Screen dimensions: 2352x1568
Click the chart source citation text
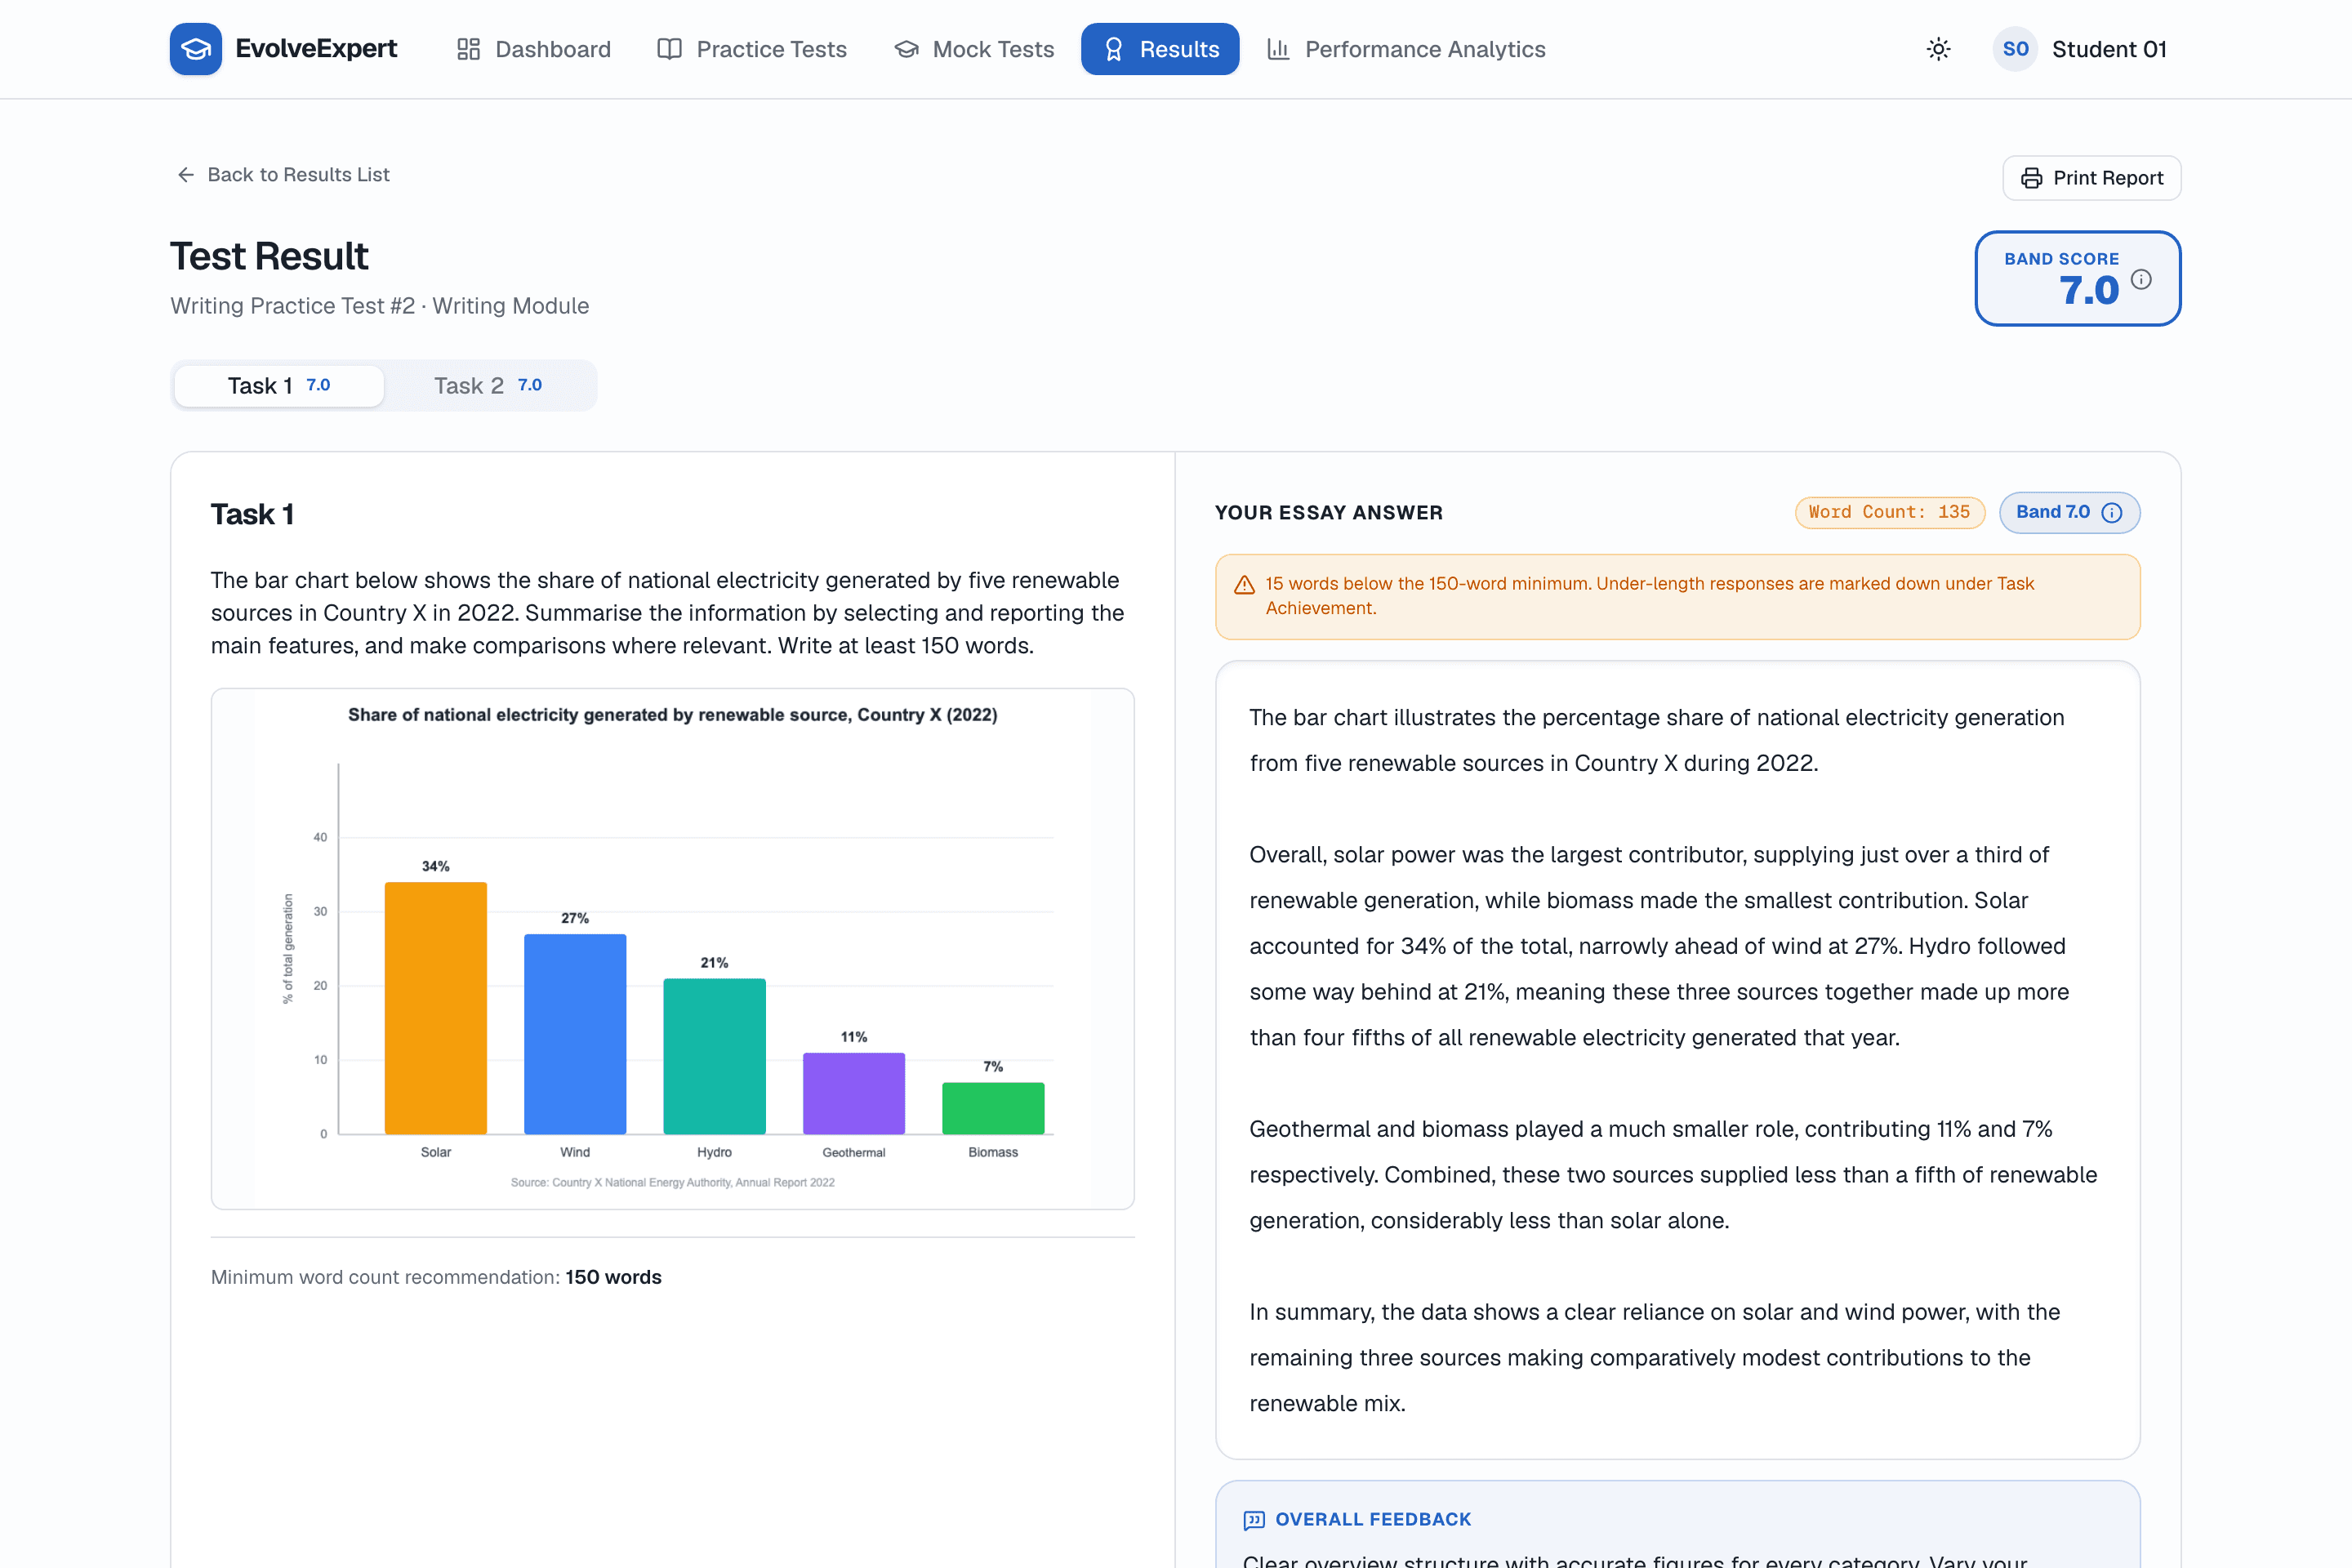coord(673,1182)
